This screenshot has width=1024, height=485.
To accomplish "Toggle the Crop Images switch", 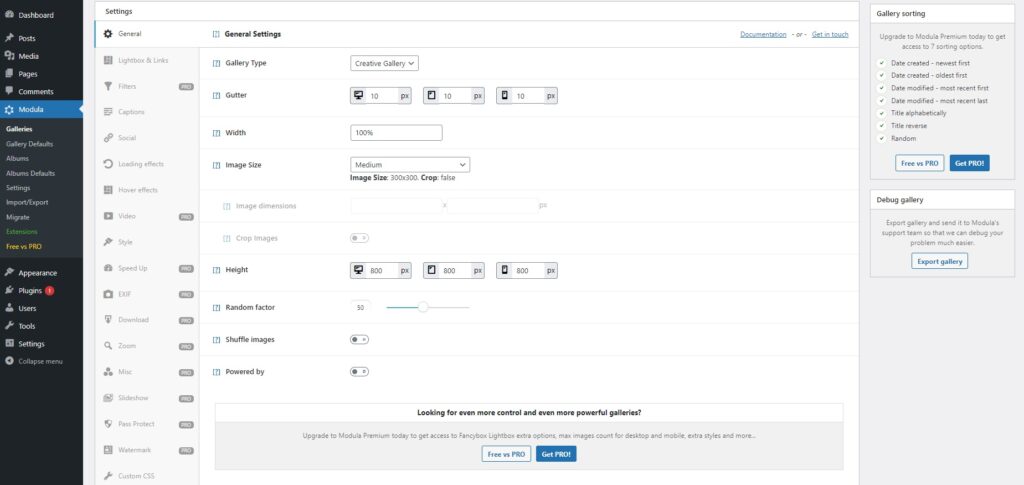I will pyautogui.click(x=359, y=238).
